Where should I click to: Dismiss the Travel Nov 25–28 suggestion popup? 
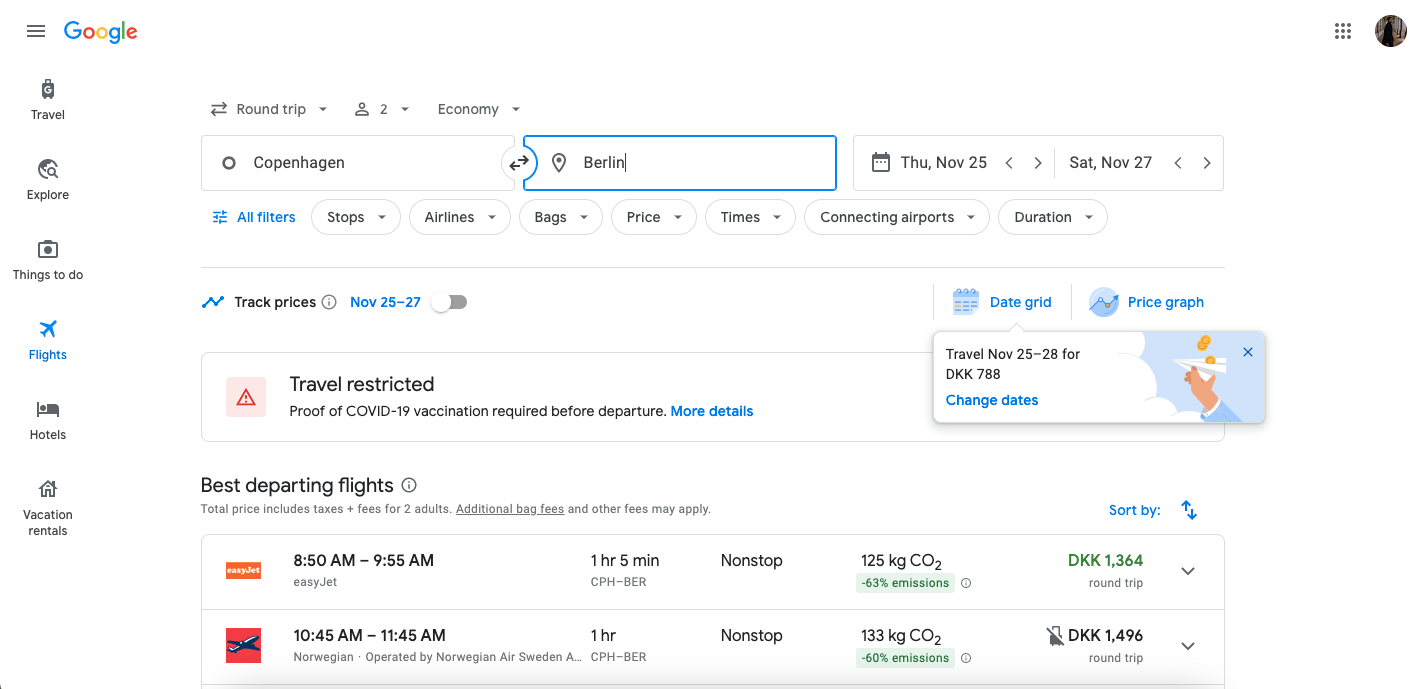click(1247, 352)
